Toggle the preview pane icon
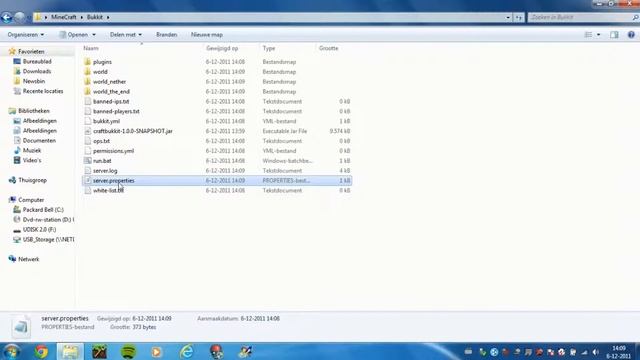The height and width of the screenshot is (360, 640). [x=614, y=35]
